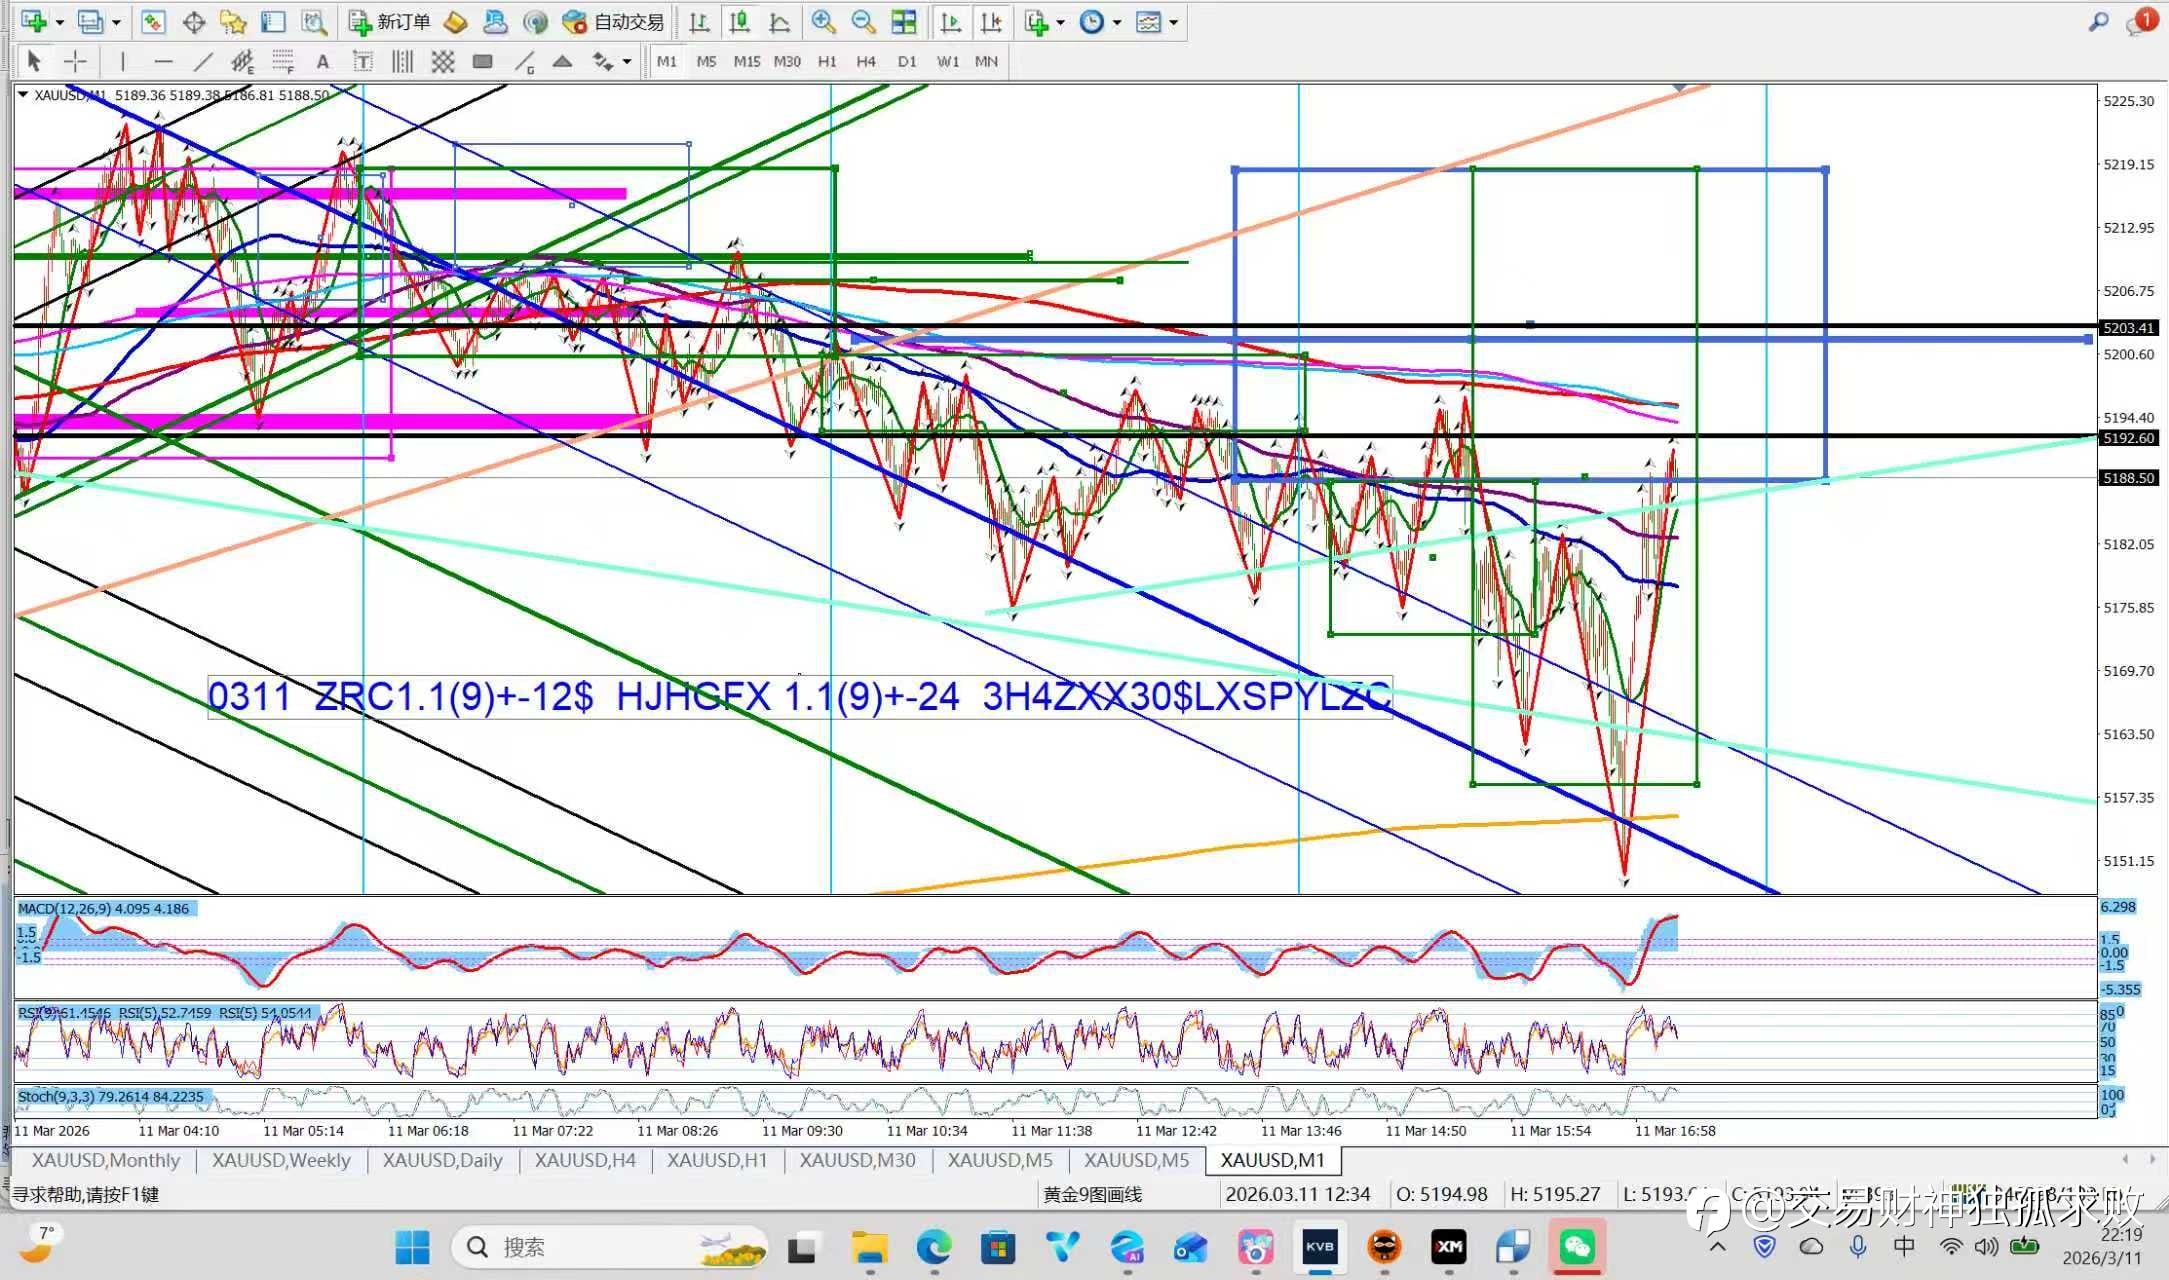The image size is (2169, 1280).
Task: Click the Tile Windows icon
Action: tap(903, 22)
